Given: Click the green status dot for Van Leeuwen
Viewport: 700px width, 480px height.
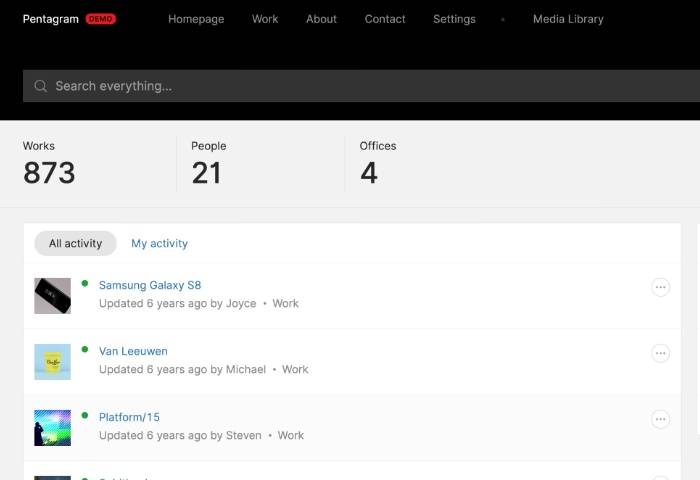Looking at the screenshot, I should pyautogui.click(x=85, y=349).
